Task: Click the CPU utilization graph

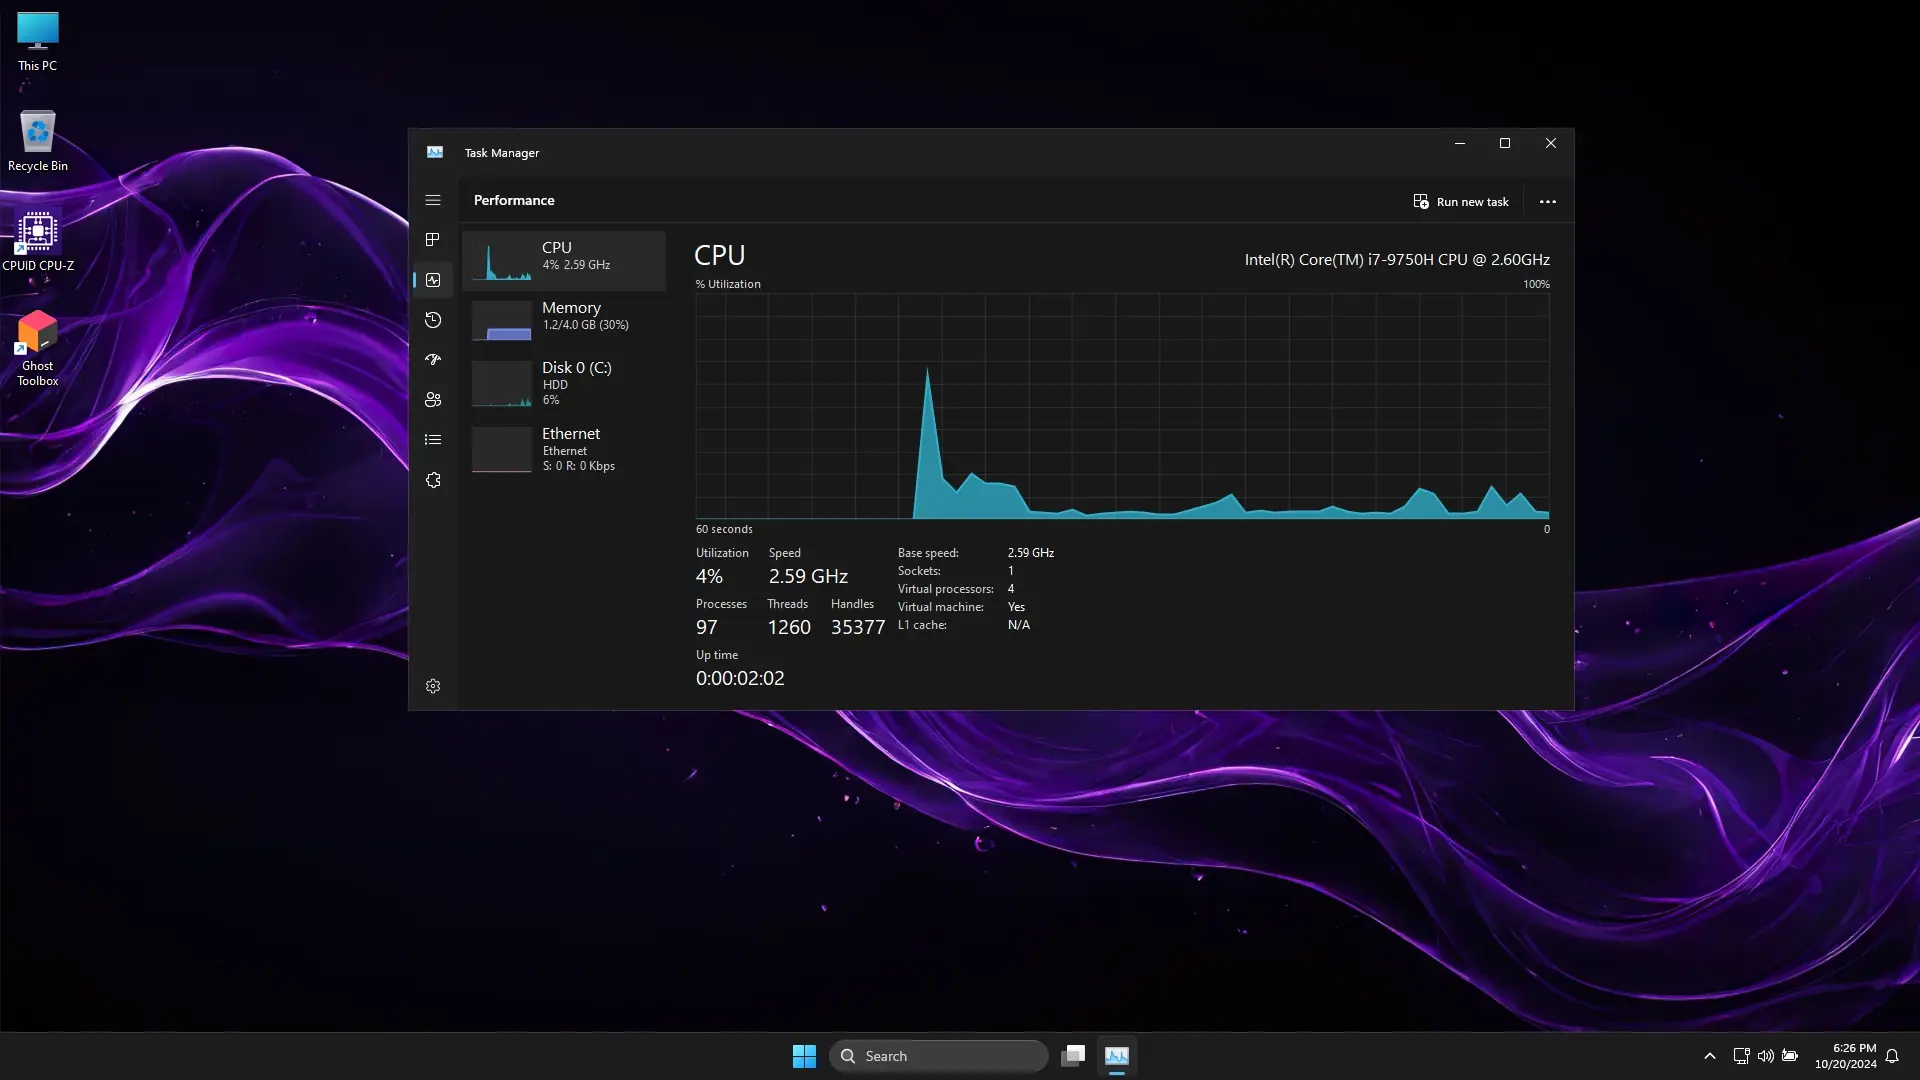Action: (1122, 406)
